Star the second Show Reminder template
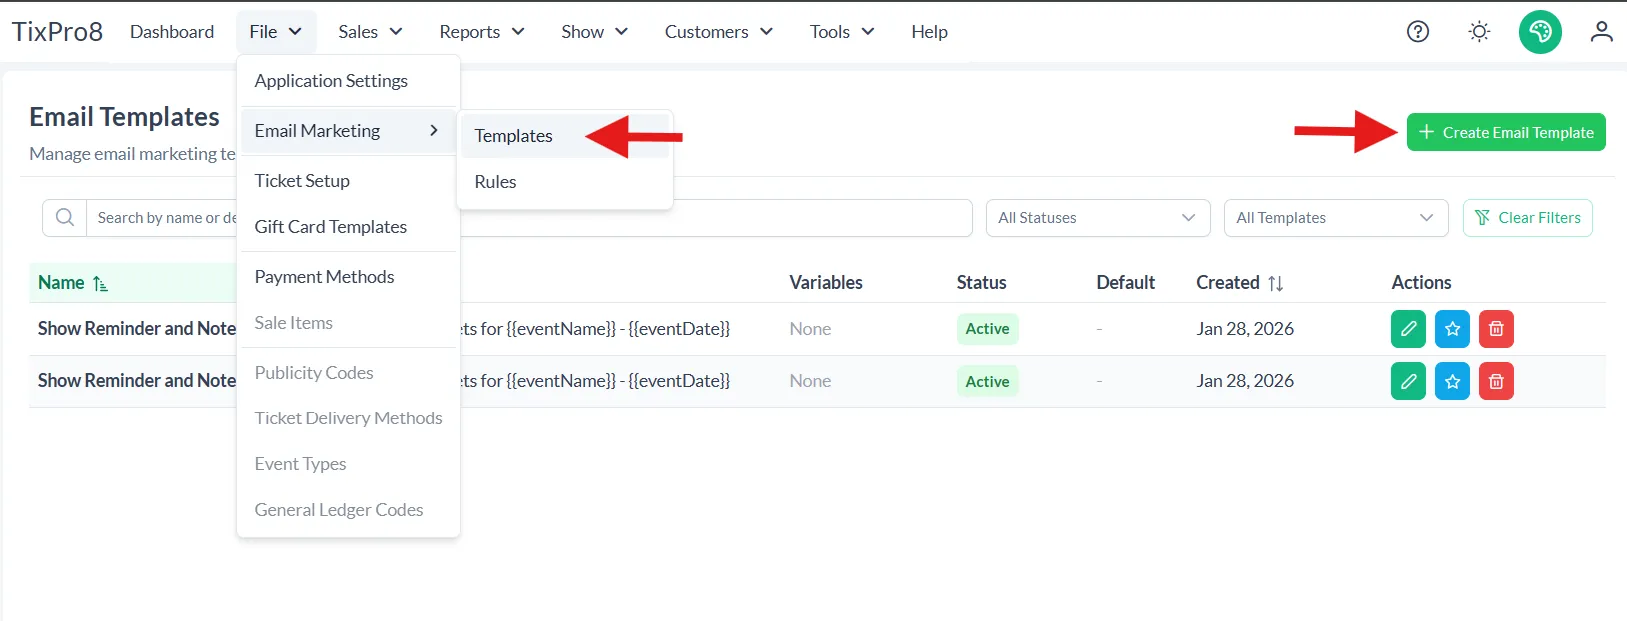The width and height of the screenshot is (1627, 621). (1452, 381)
